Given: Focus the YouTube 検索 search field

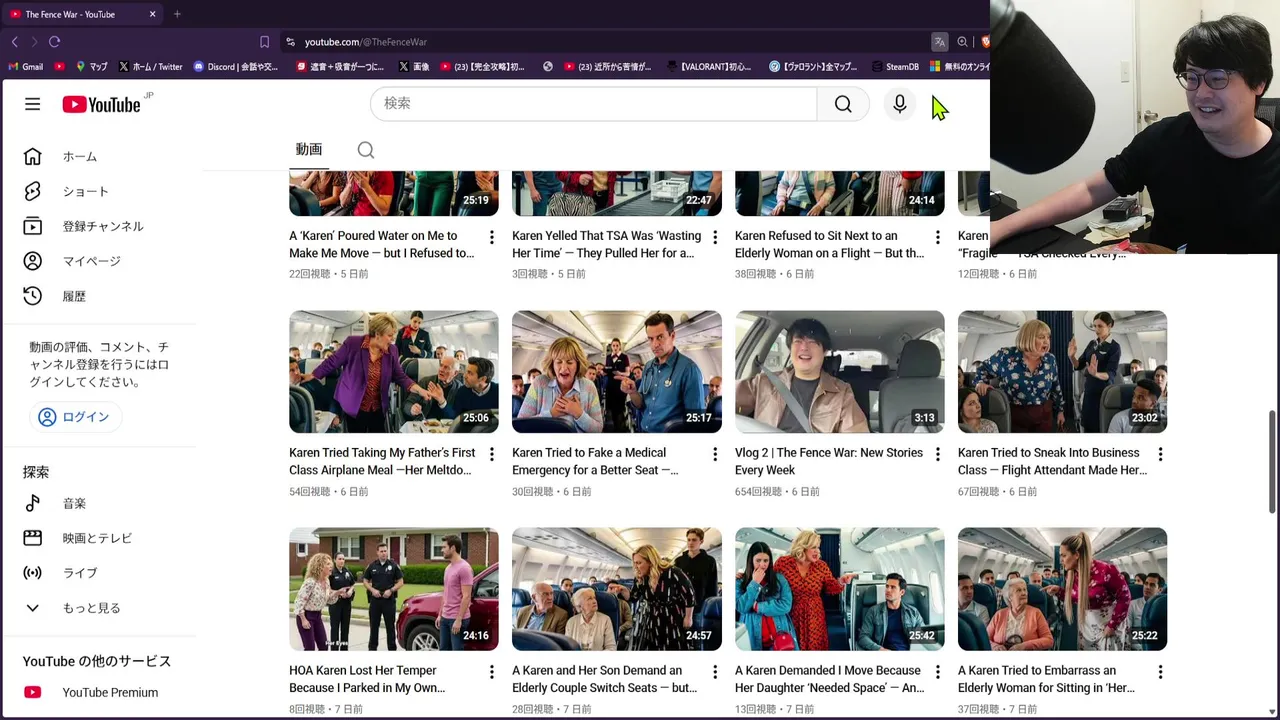Looking at the screenshot, I should click(594, 104).
